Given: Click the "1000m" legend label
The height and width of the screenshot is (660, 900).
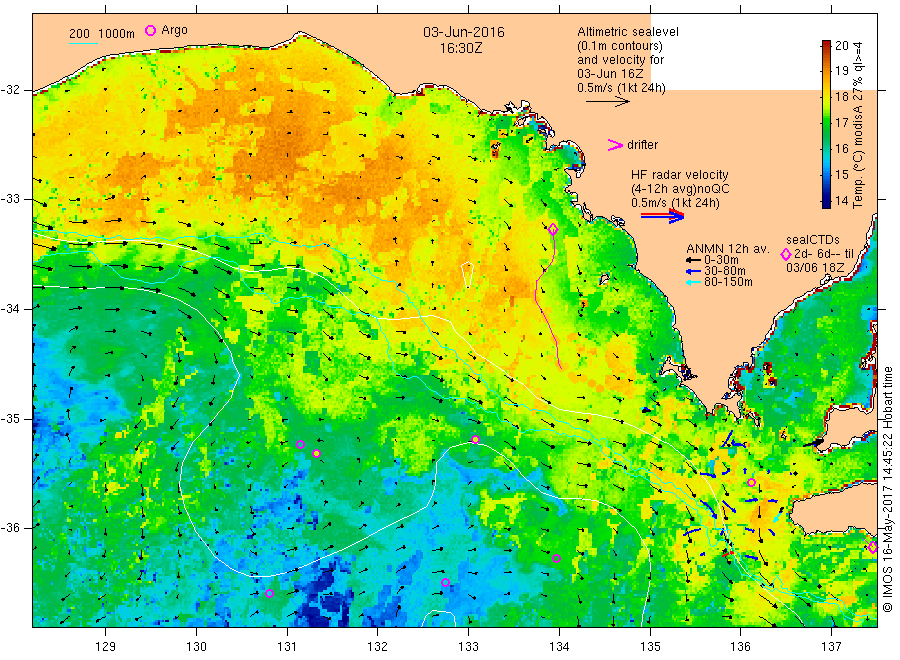Looking at the screenshot, I should pyautogui.click(x=117, y=34).
